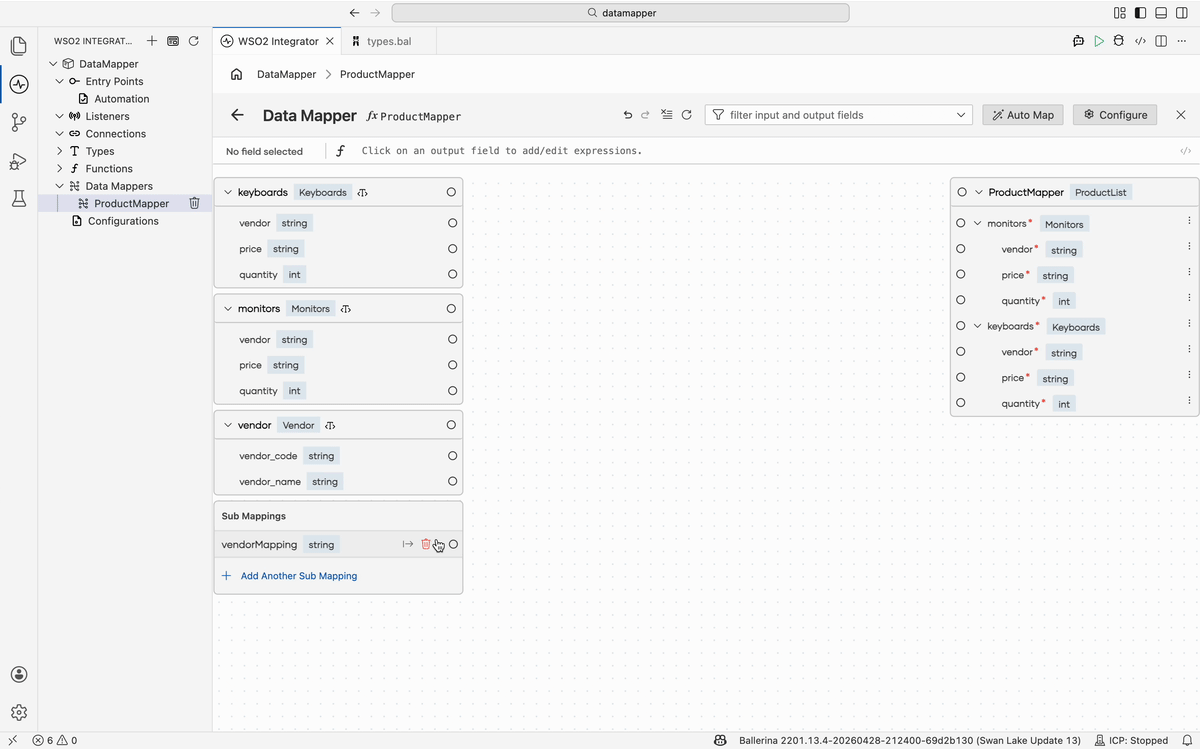Open the filter fields dropdown arrow
The height and width of the screenshot is (749, 1200).
pos(961,115)
